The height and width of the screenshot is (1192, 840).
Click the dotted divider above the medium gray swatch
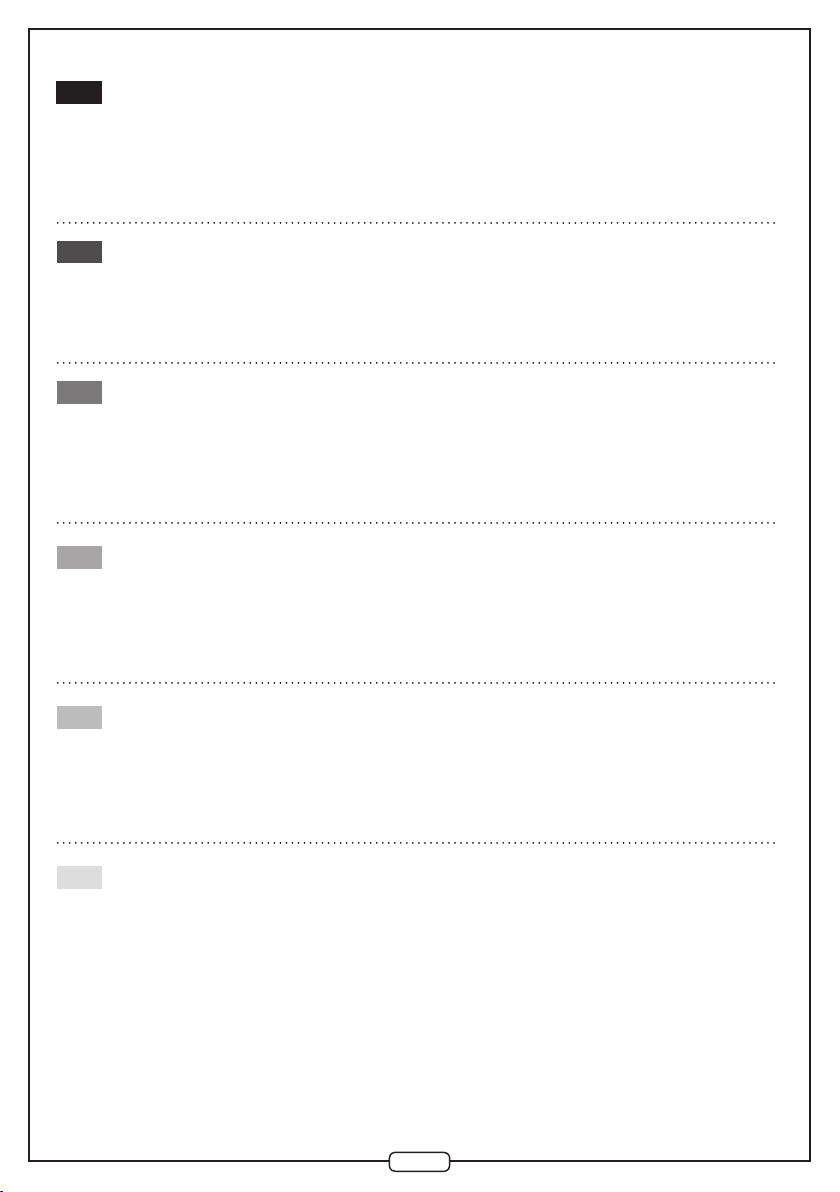point(416,523)
